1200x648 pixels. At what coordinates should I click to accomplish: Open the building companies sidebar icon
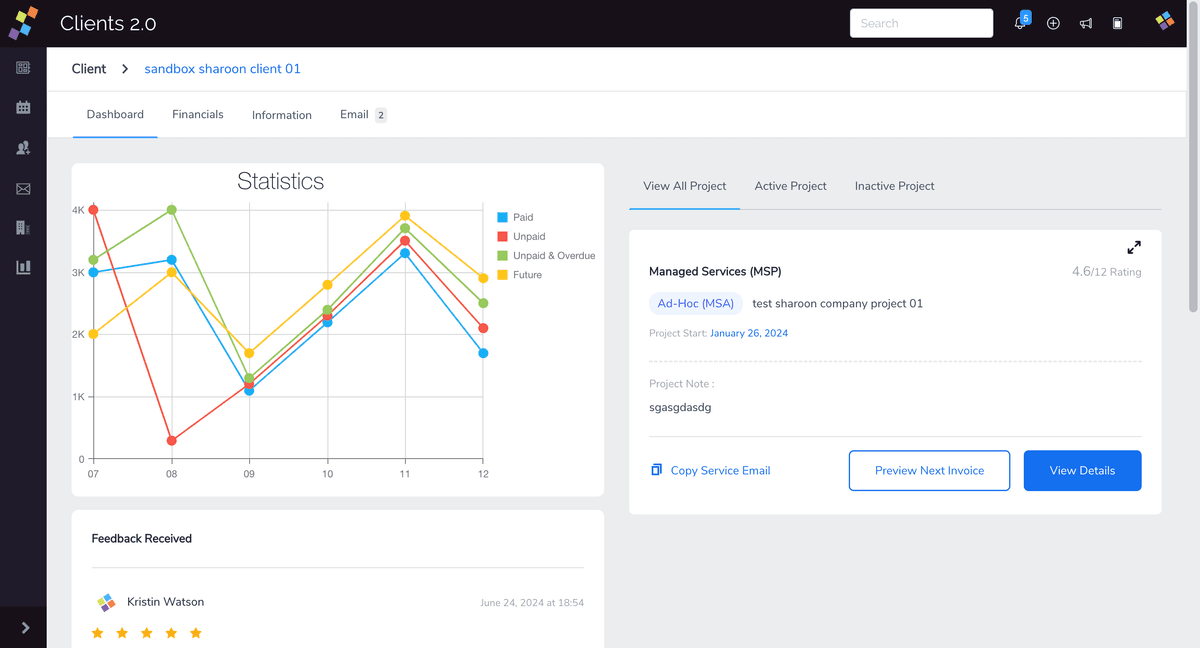click(23, 228)
